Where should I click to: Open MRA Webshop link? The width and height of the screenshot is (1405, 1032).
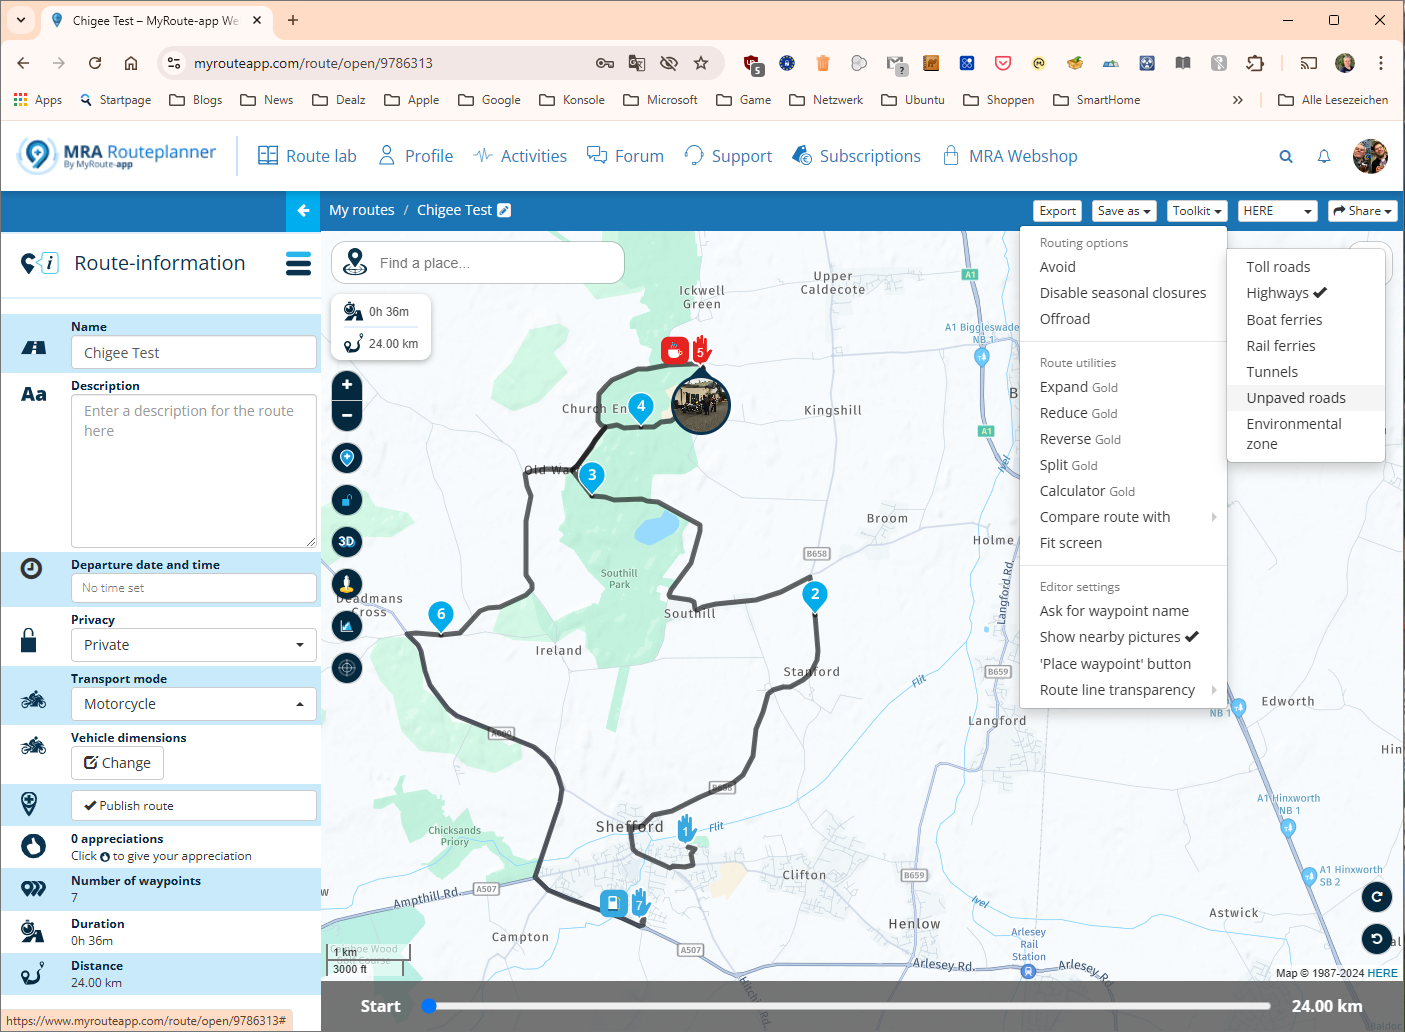[x=1010, y=156]
